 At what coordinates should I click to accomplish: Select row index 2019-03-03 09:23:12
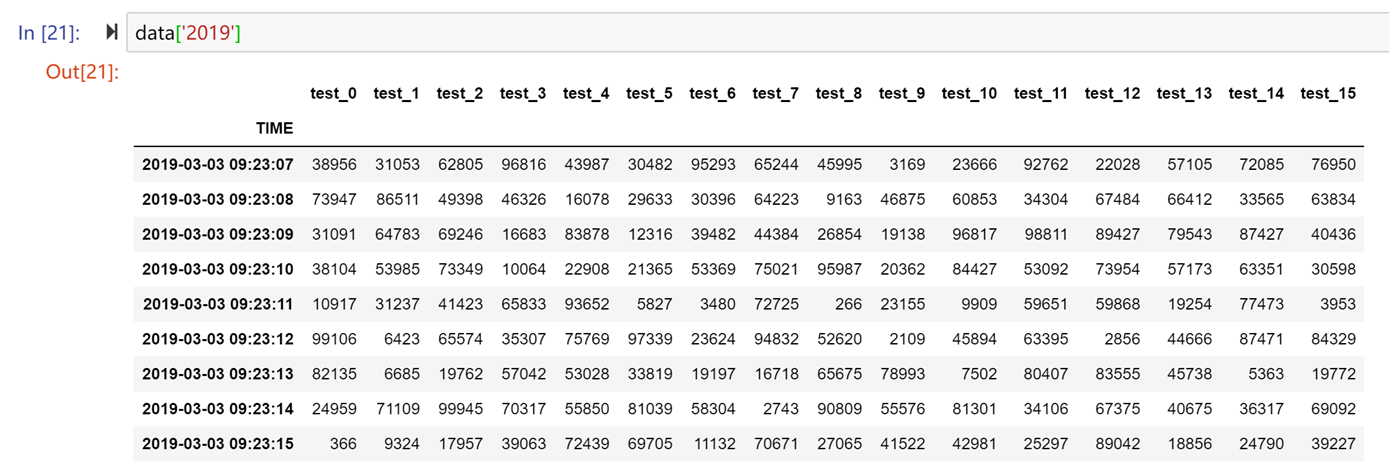point(218,339)
